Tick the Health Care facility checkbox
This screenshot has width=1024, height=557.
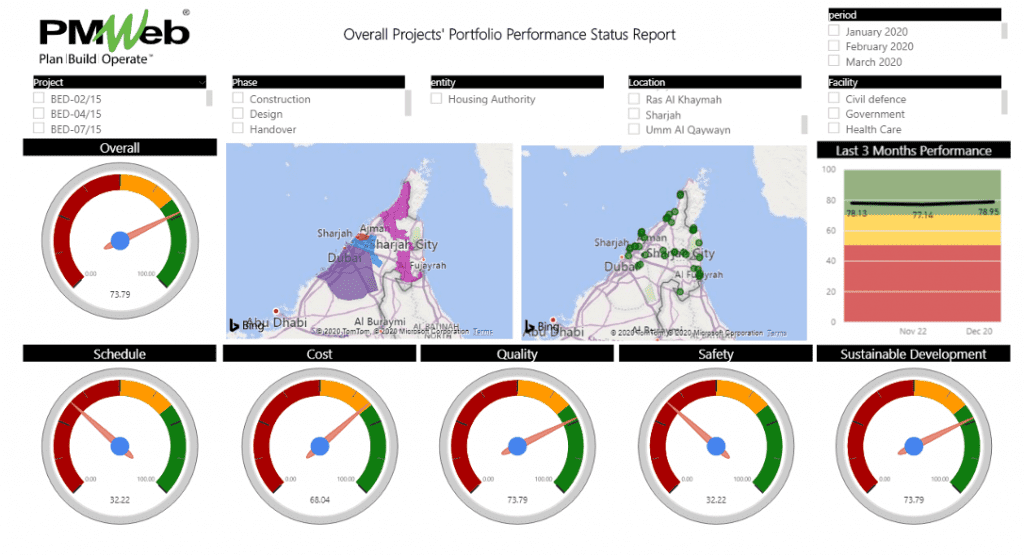(x=833, y=128)
